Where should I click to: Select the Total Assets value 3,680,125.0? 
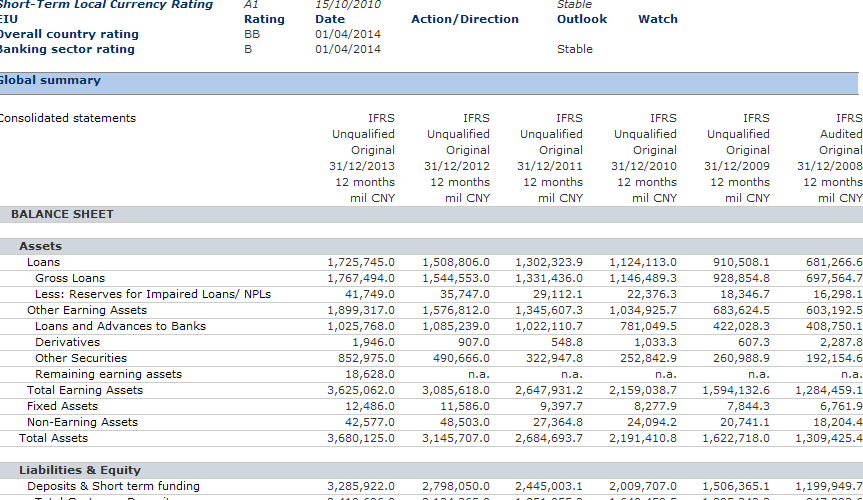pyautogui.click(x=361, y=438)
